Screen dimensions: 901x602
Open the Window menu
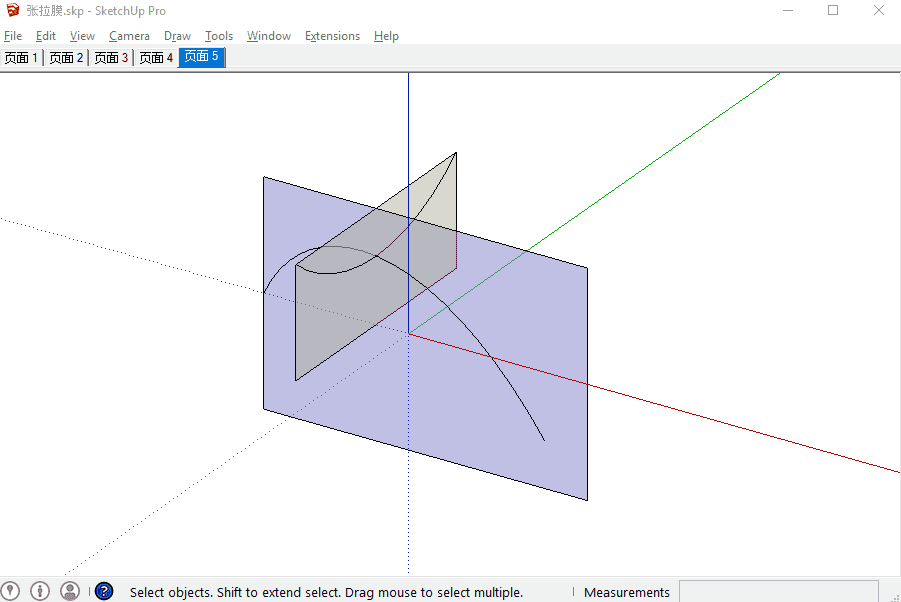click(x=269, y=36)
